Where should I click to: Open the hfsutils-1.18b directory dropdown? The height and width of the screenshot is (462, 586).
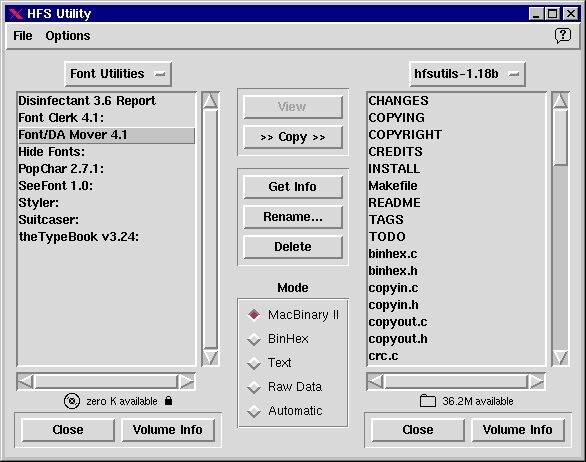467,74
